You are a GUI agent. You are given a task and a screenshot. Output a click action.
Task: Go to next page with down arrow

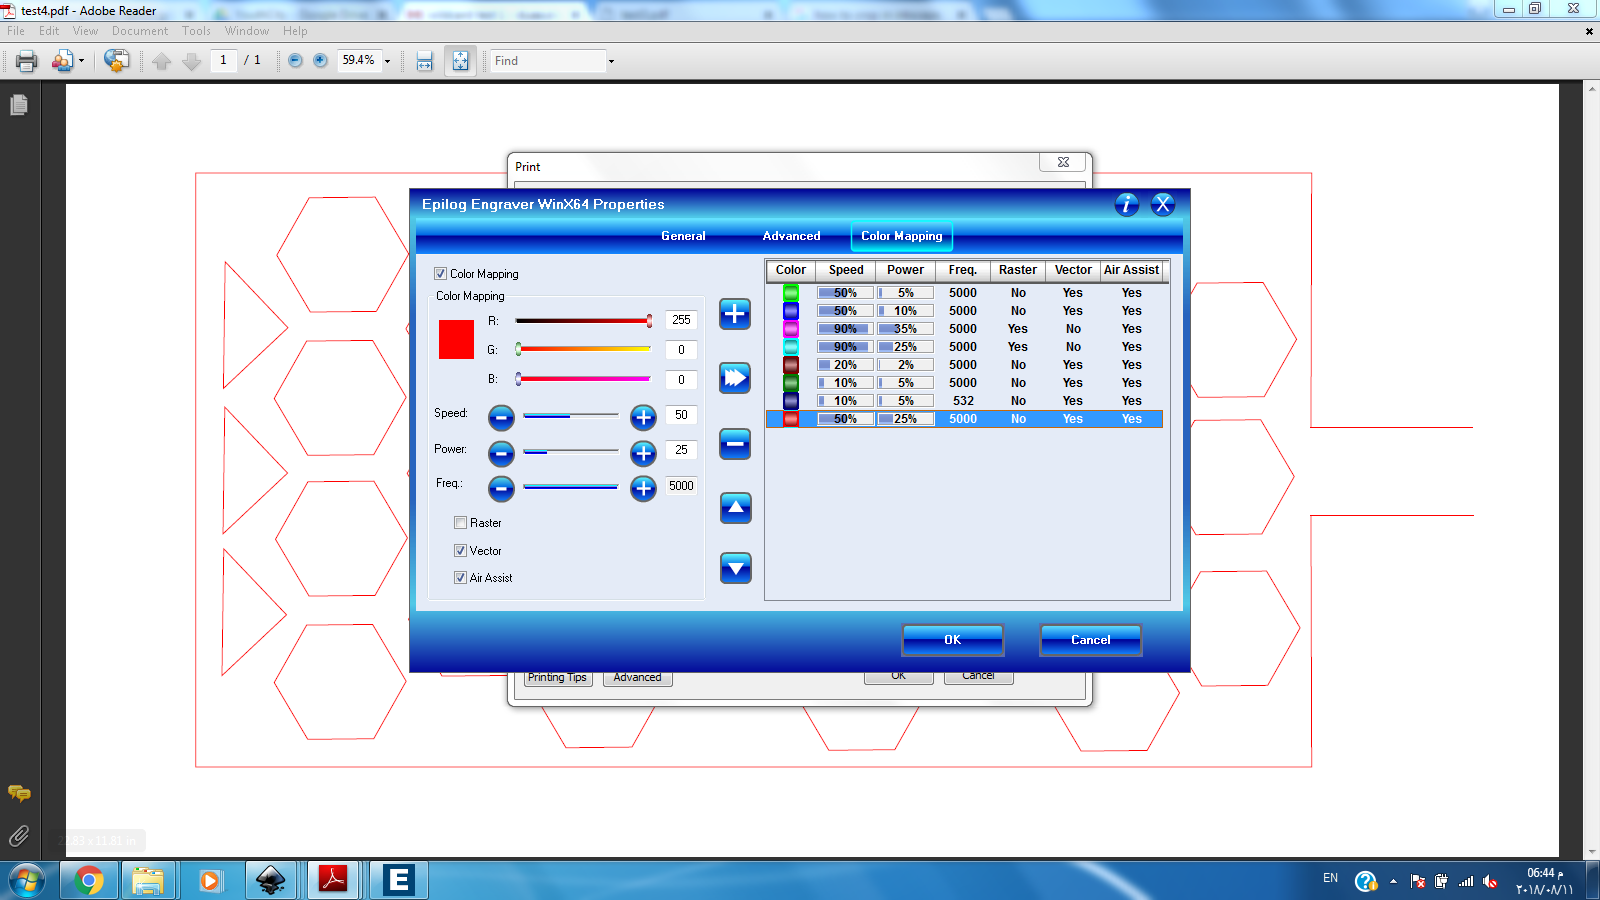pos(192,61)
